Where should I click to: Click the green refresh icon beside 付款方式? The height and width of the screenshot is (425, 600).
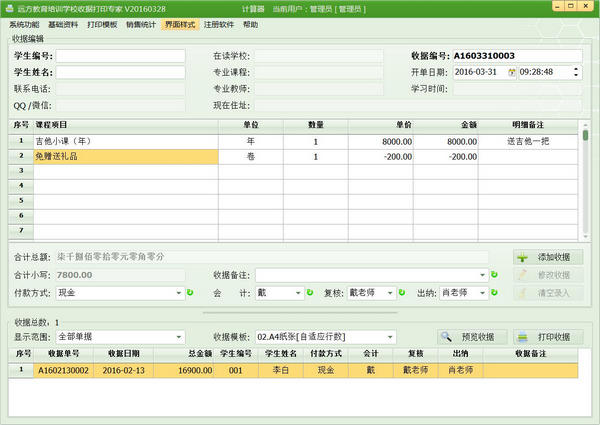click(190, 293)
